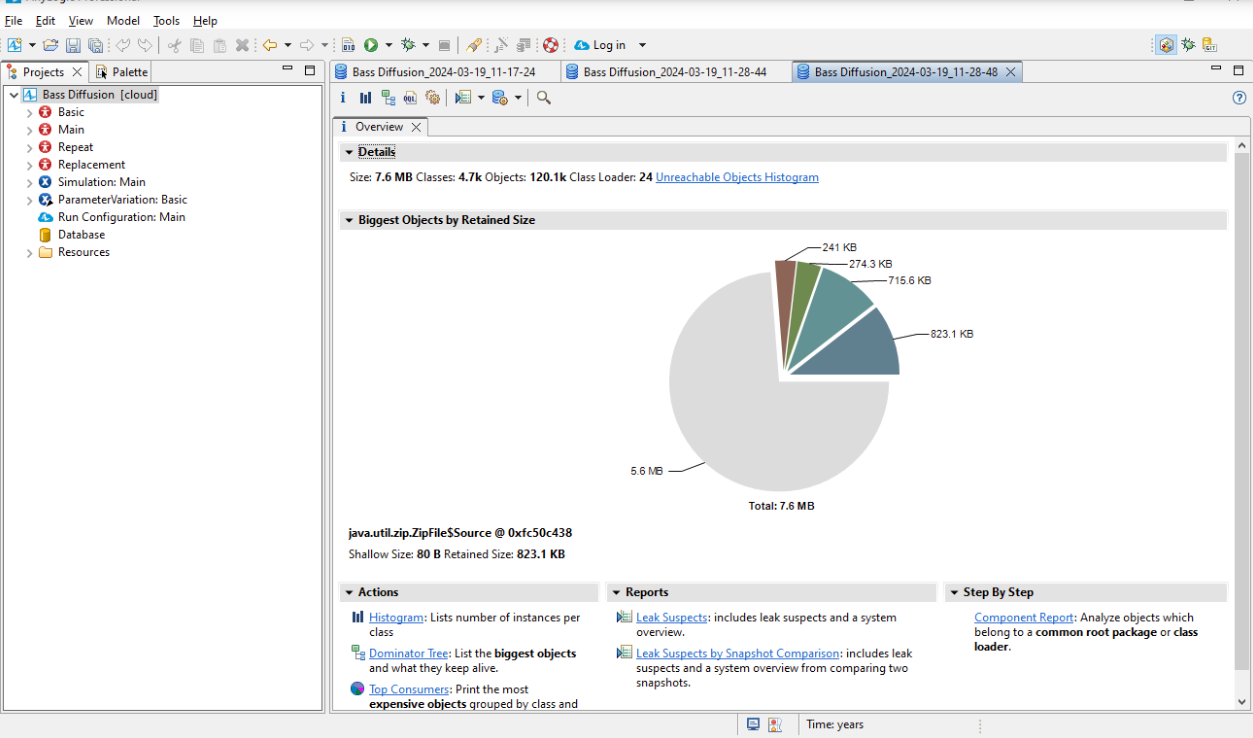Click the red lifebuoy Help icon

[x=550, y=45]
